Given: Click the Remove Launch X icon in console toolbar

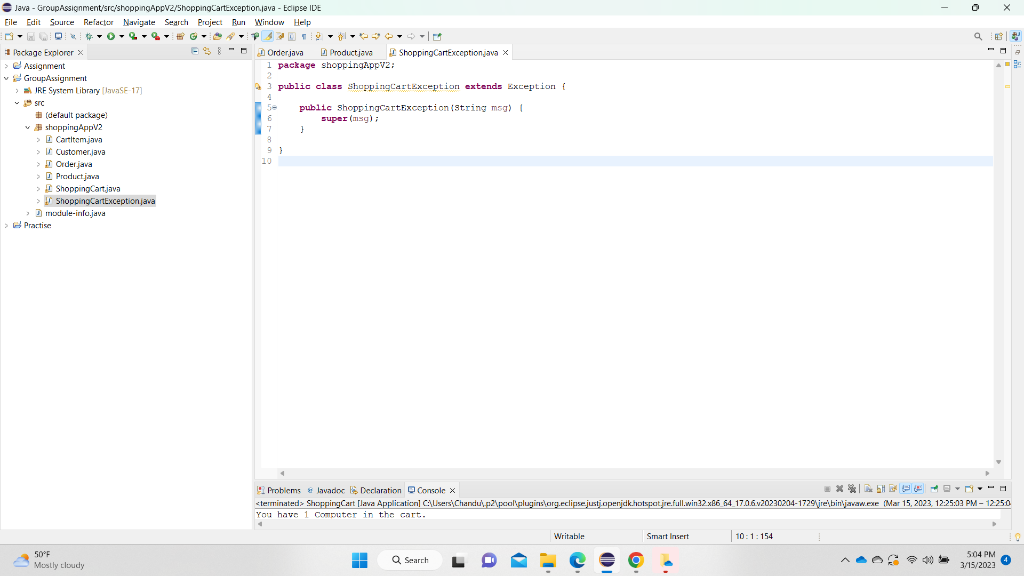Looking at the screenshot, I should tap(839, 488).
